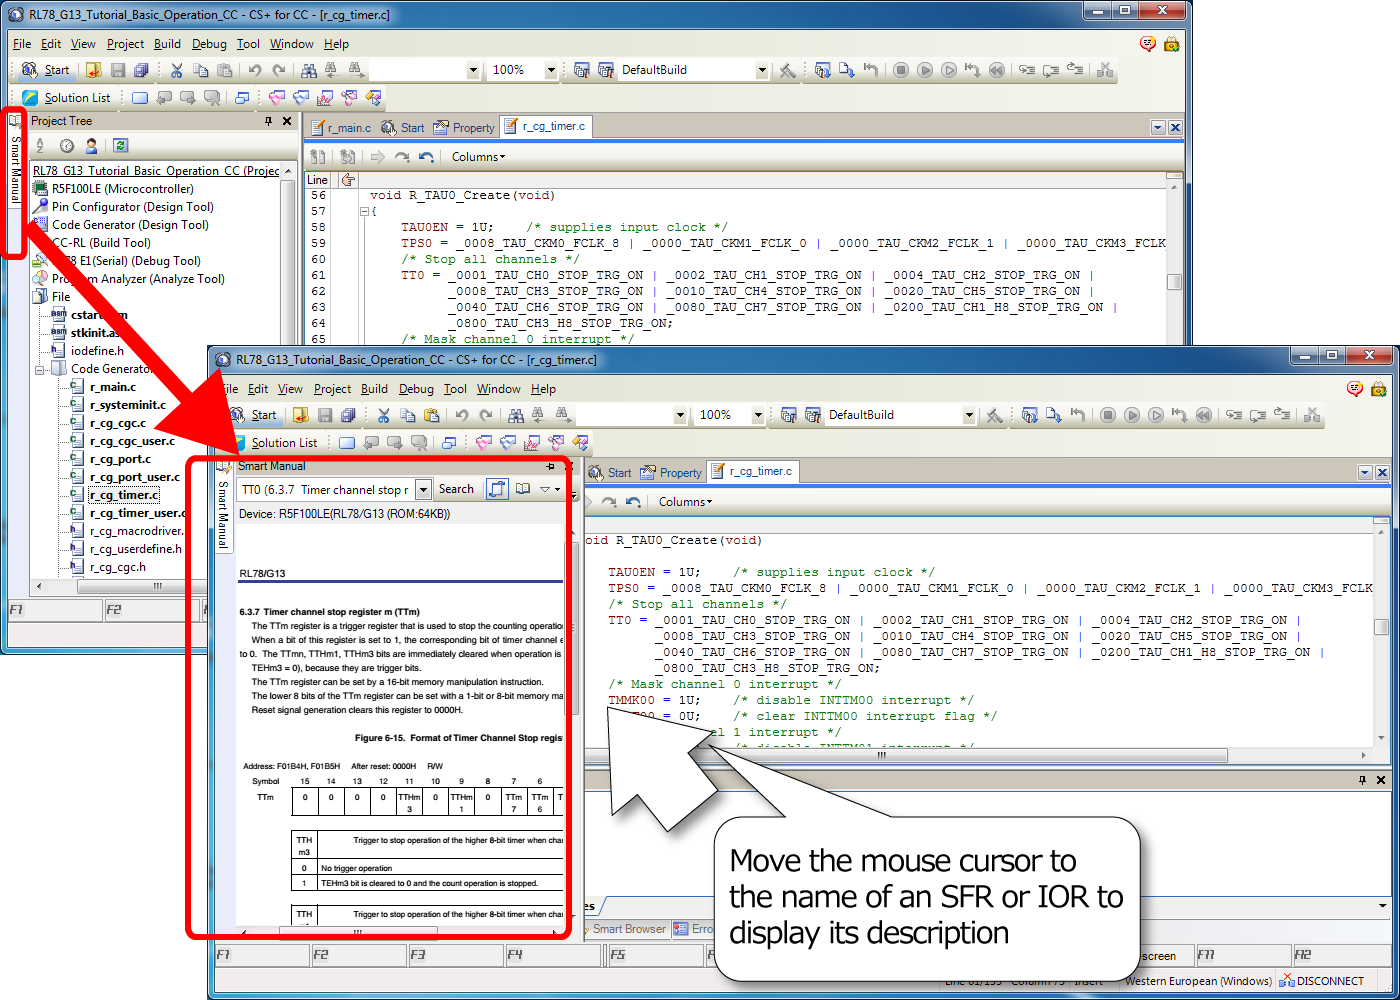Click Go run icon in front window toolbar
This screenshot has width=1400, height=1000.
click(1132, 415)
